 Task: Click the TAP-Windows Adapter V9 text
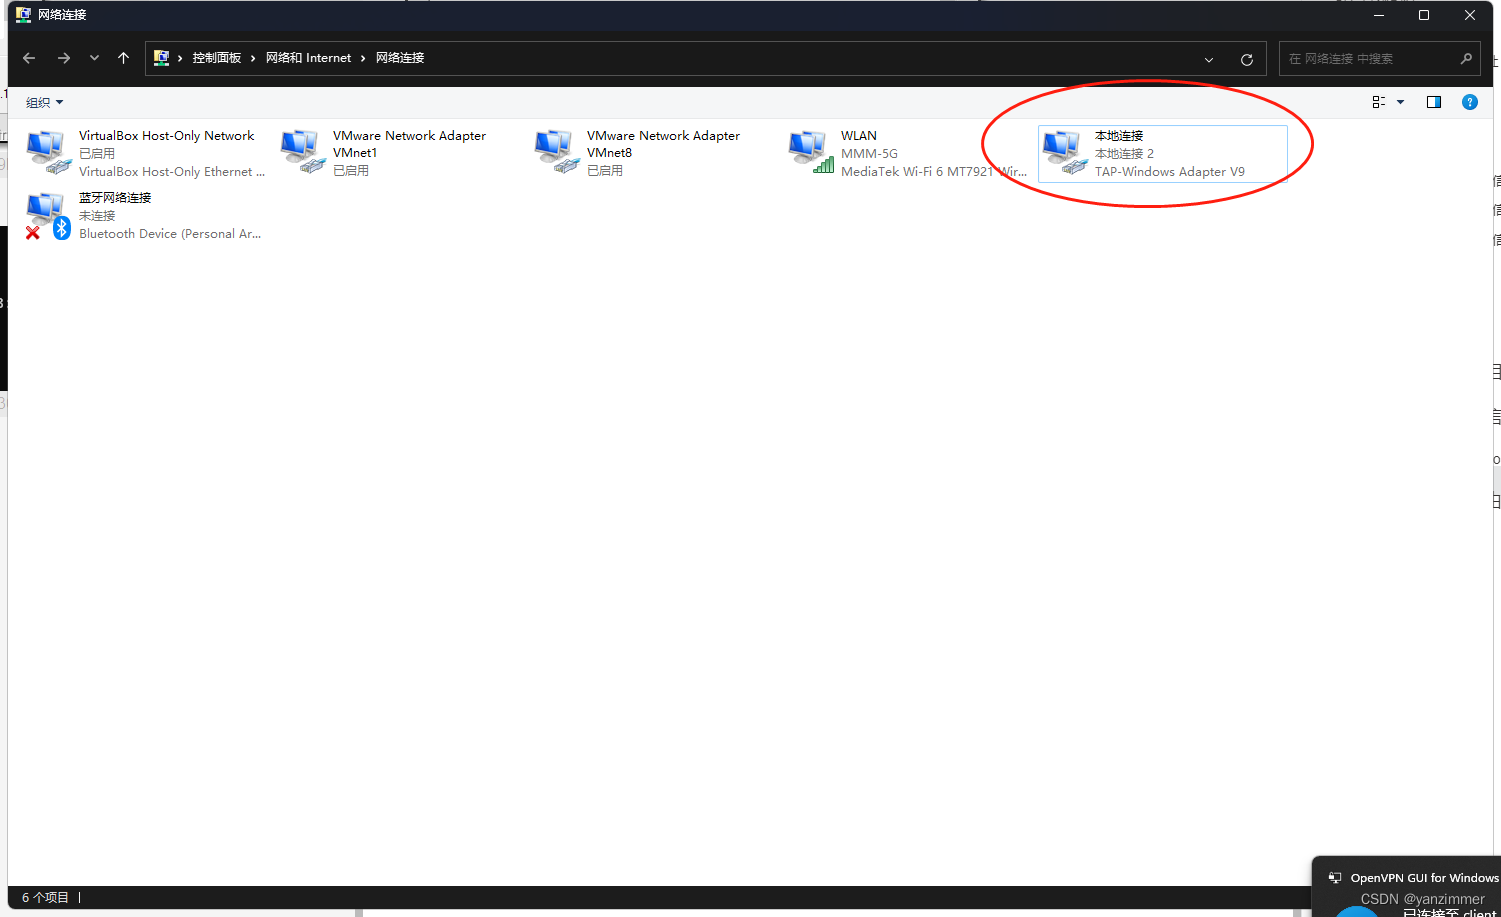[x=1170, y=172]
